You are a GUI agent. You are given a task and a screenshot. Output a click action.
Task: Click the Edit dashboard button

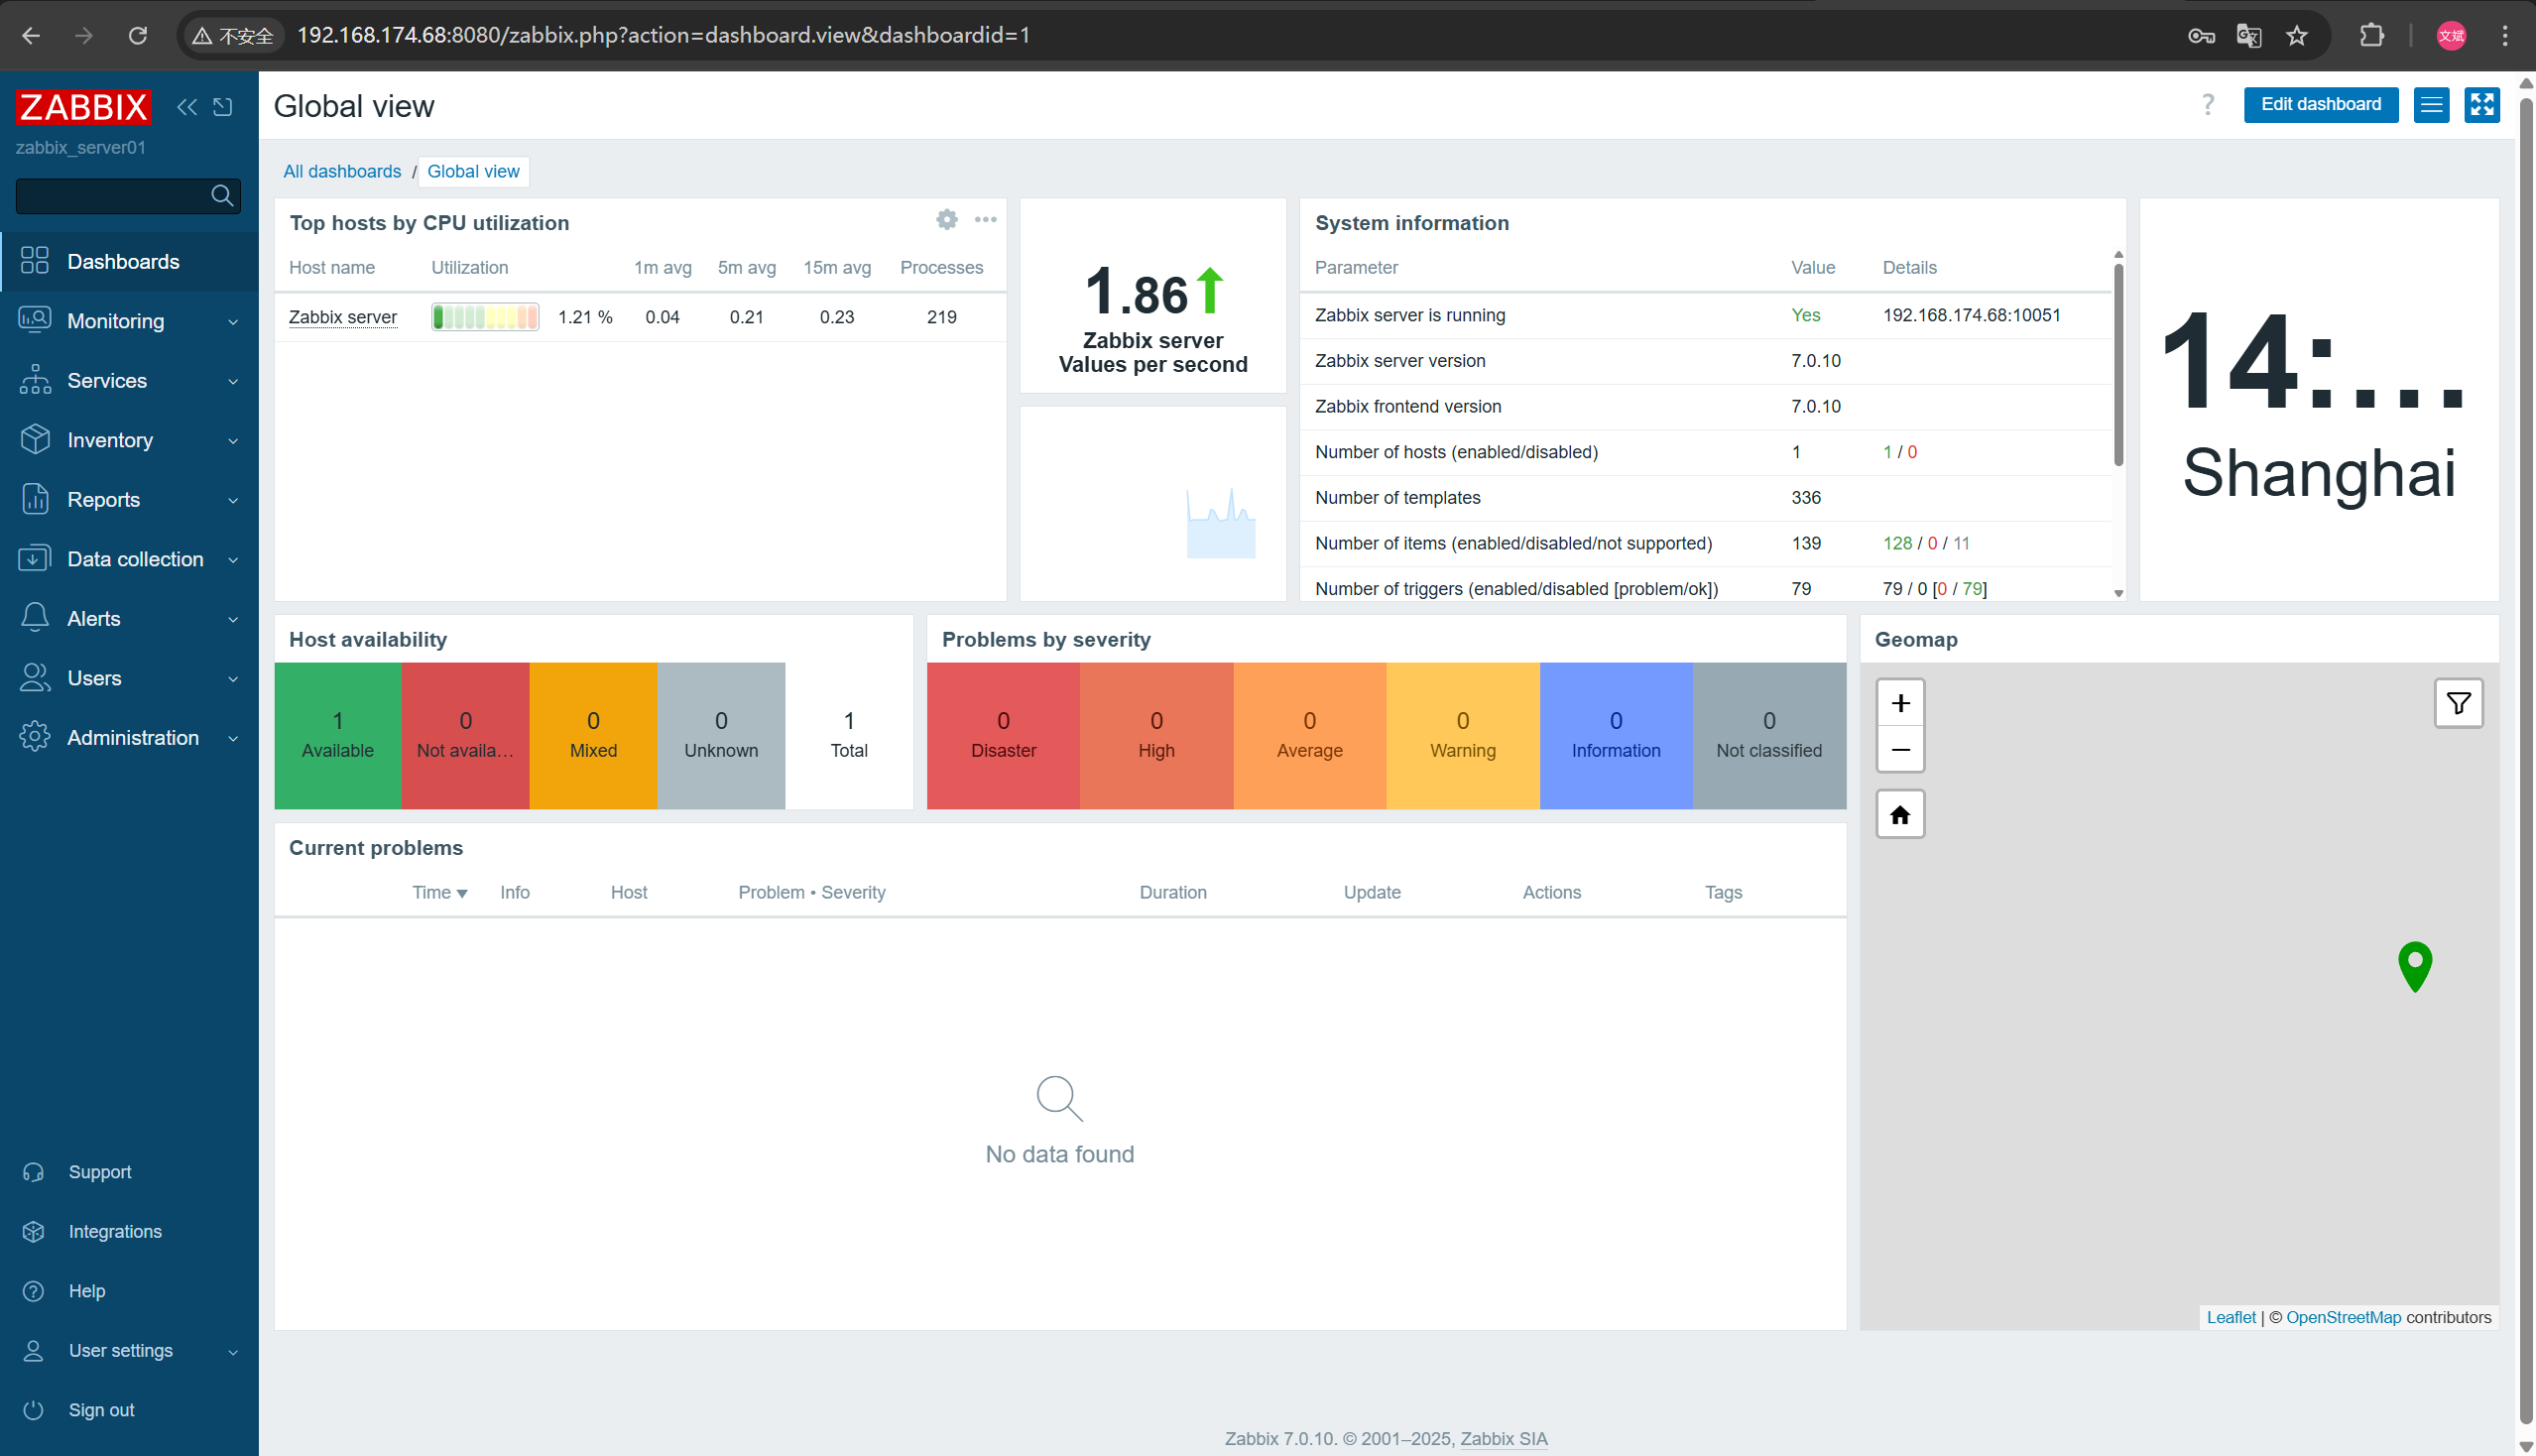(2320, 104)
